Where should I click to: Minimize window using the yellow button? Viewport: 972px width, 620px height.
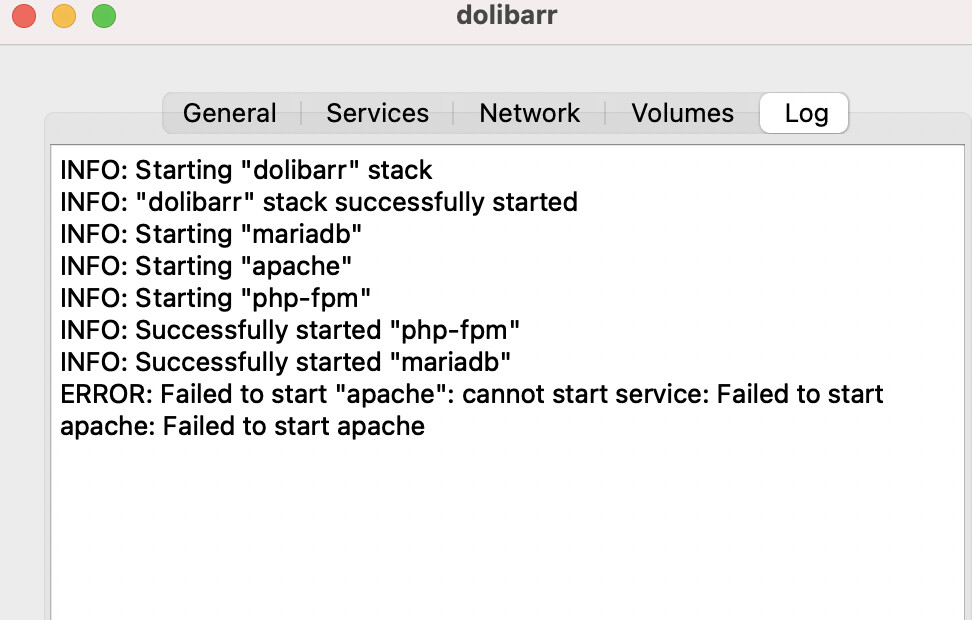pyautogui.click(x=64, y=16)
